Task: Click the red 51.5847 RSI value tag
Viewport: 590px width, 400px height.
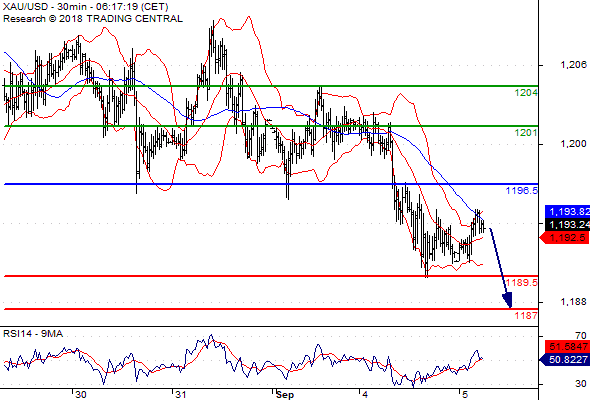Action: point(567,347)
